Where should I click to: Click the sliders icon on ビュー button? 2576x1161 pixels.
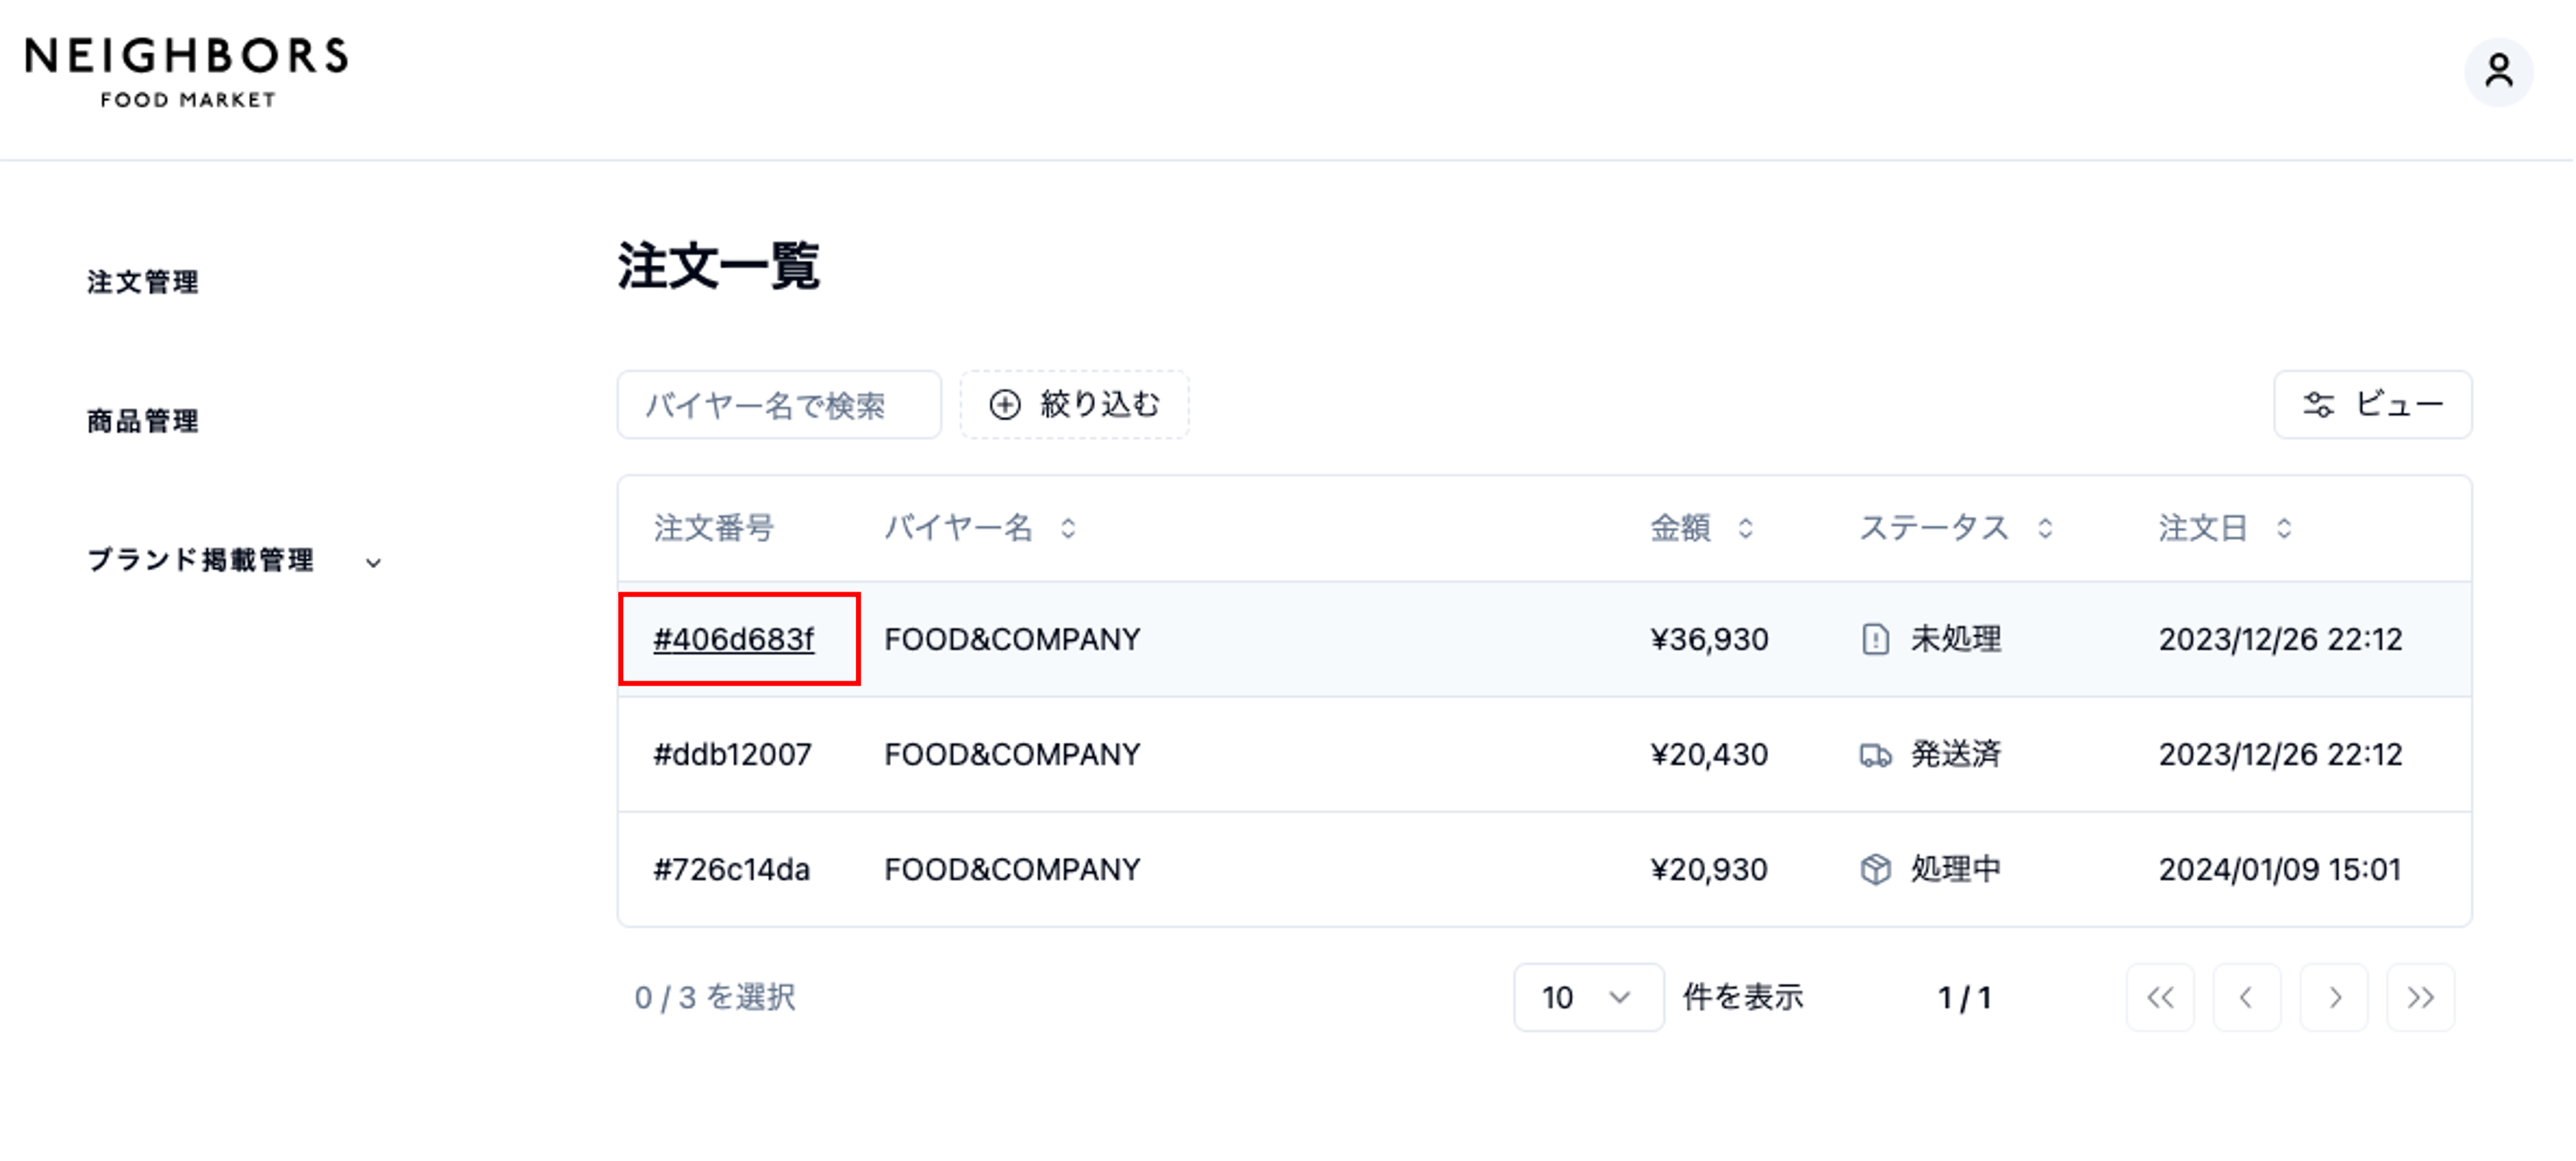point(2318,405)
